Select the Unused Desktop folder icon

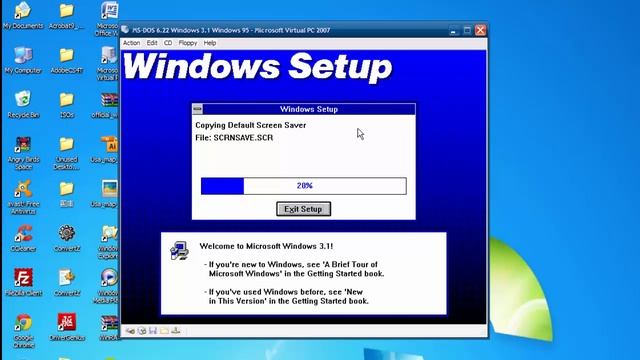pos(67,153)
